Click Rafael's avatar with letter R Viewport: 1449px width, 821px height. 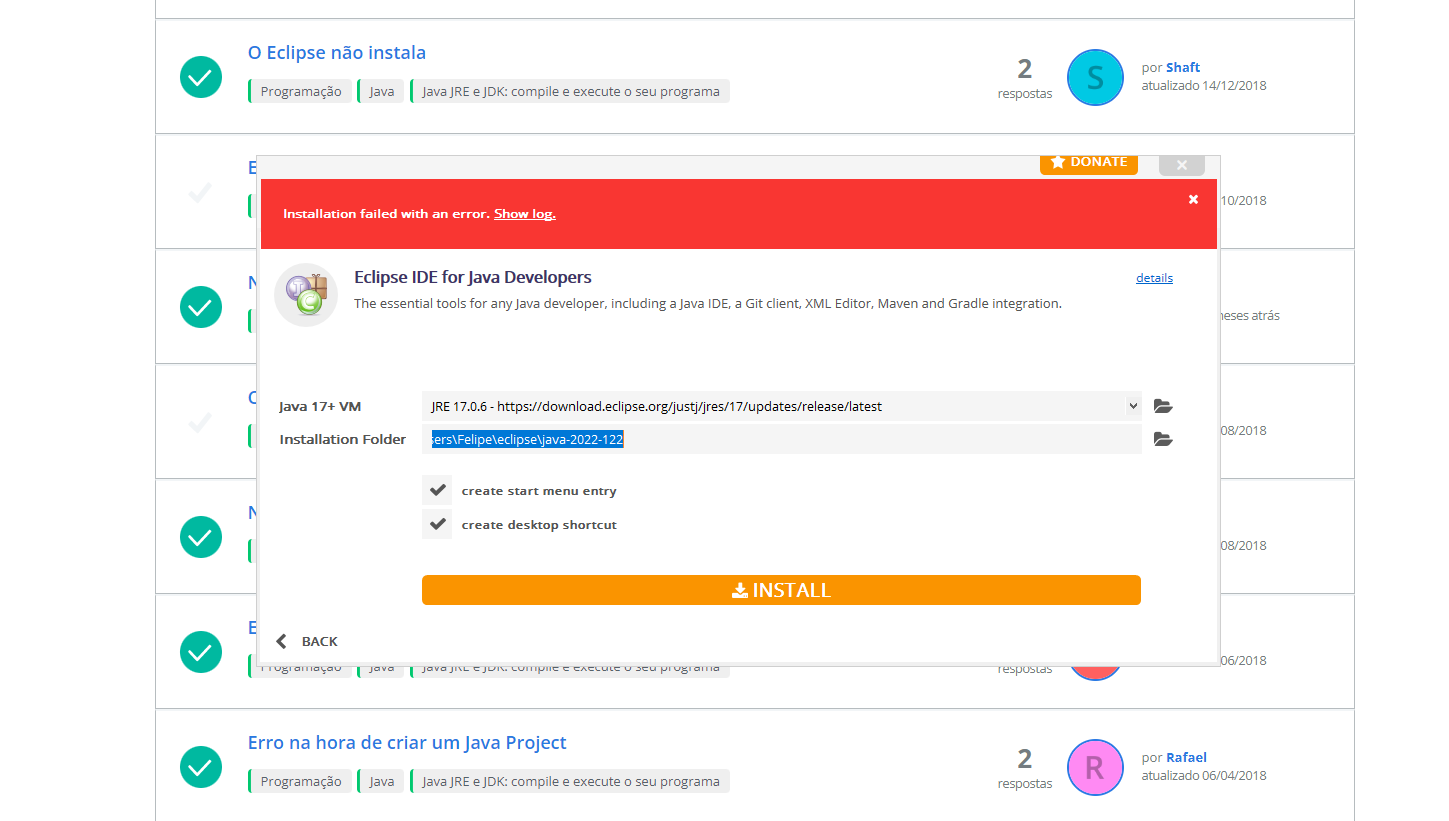pos(1095,767)
